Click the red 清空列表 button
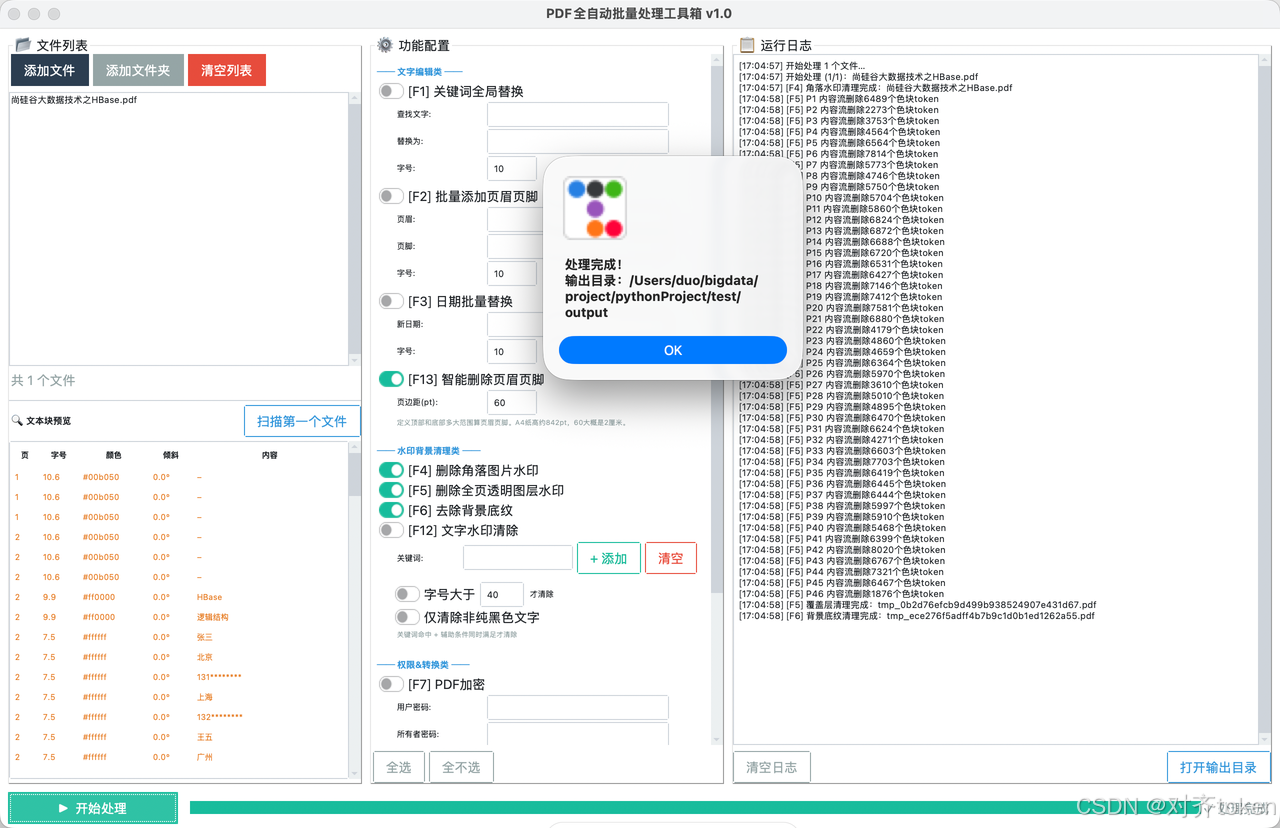The image size is (1280, 828). [x=226, y=70]
